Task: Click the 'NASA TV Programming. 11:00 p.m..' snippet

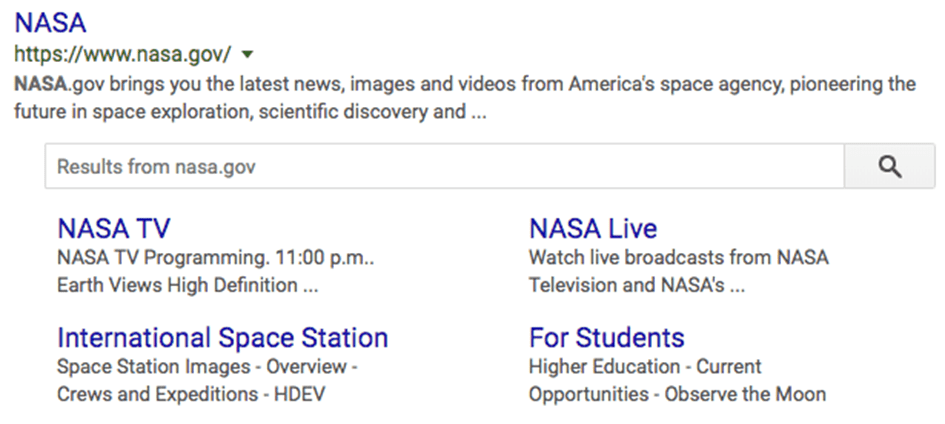Action: [216, 258]
